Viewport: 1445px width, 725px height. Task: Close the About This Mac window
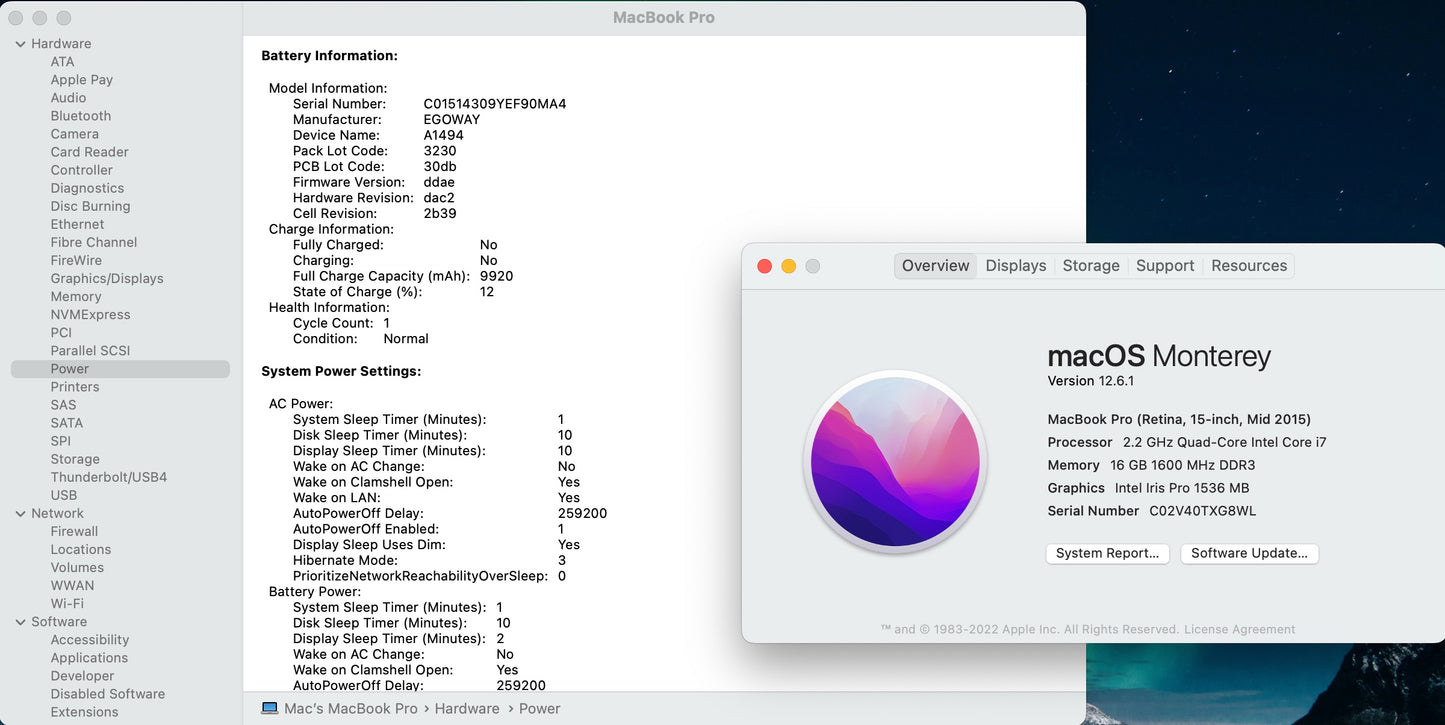coord(765,266)
